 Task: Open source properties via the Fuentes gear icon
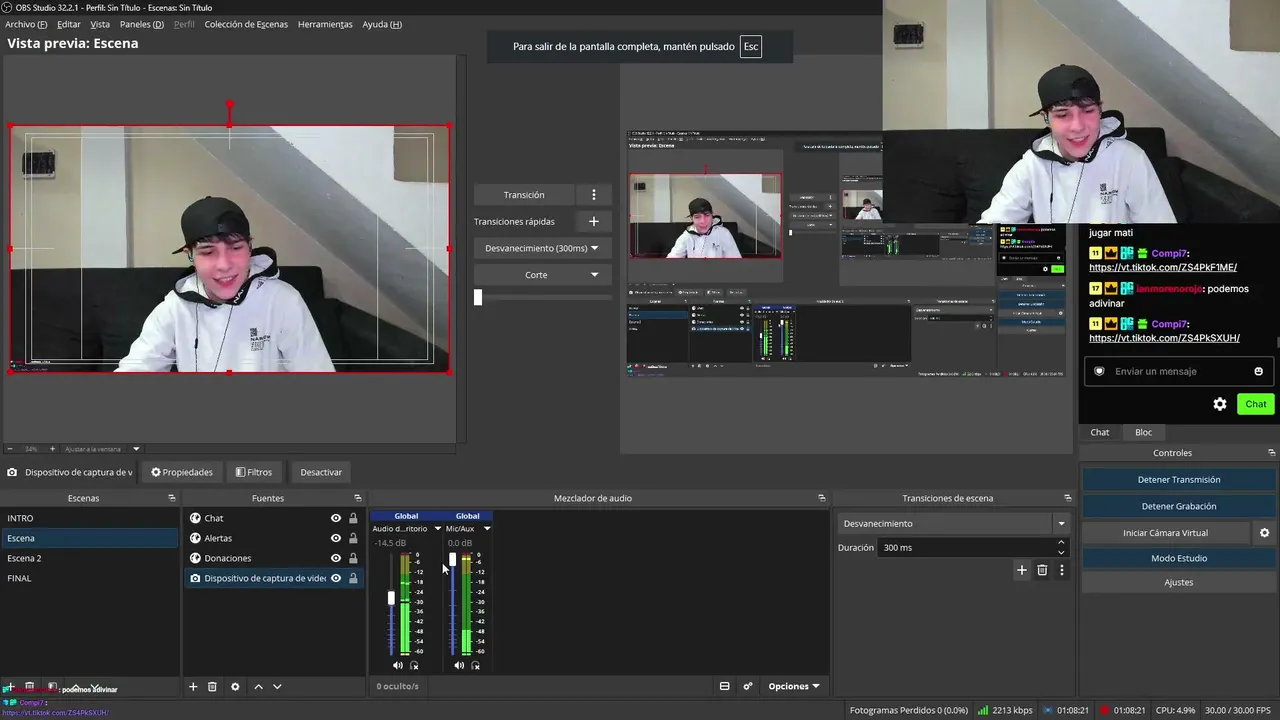click(235, 687)
